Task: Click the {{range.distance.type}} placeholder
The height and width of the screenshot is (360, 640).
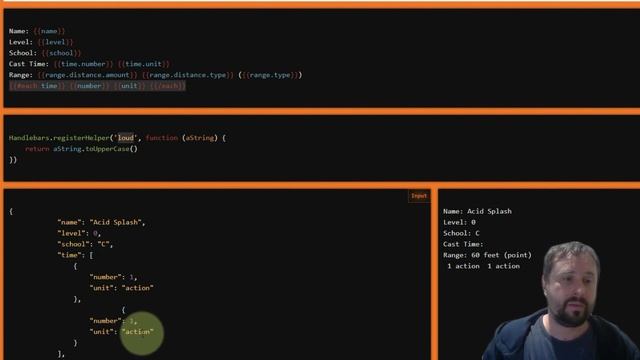Action: pos(188,75)
